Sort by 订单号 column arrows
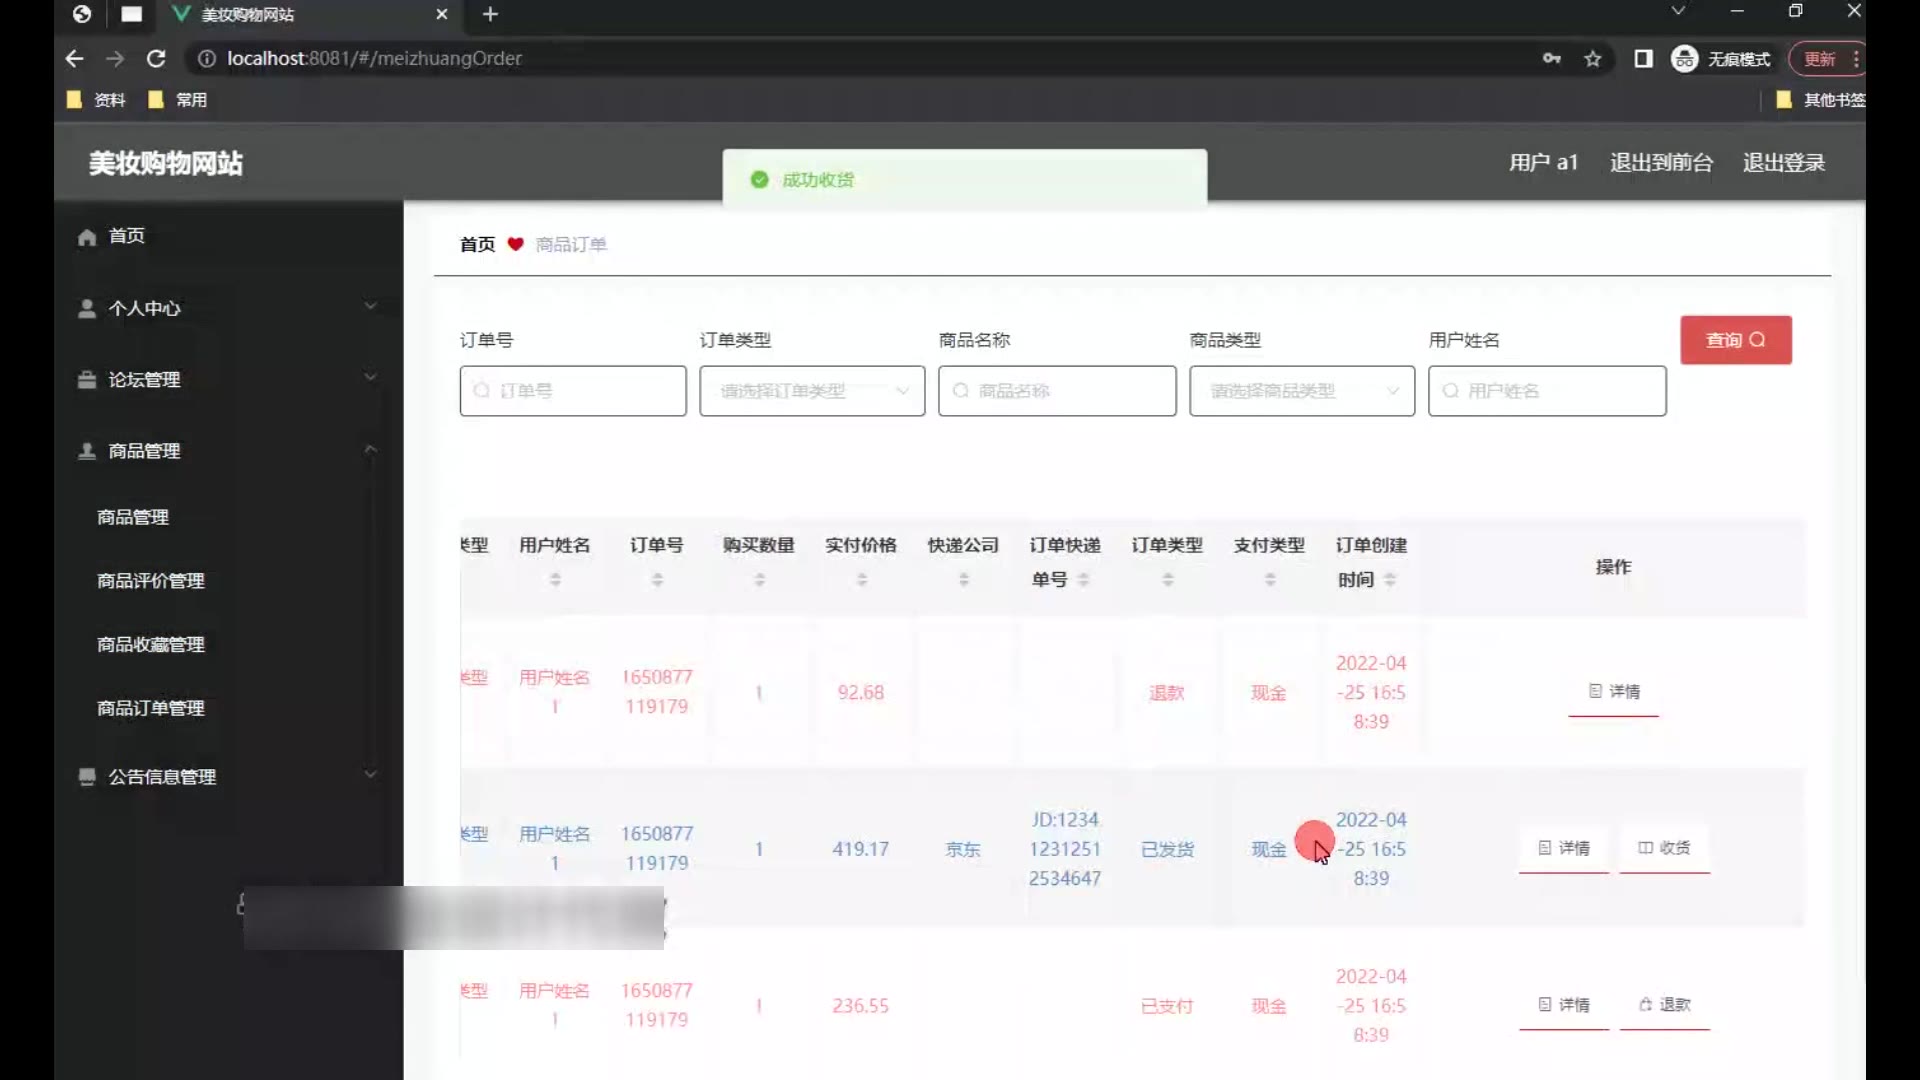The width and height of the screenshot is (1920, 1080). 657,579
